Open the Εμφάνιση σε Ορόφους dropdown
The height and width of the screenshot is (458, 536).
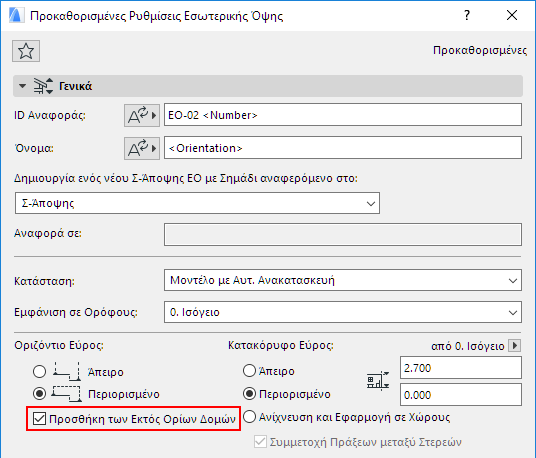coord(343,312)
